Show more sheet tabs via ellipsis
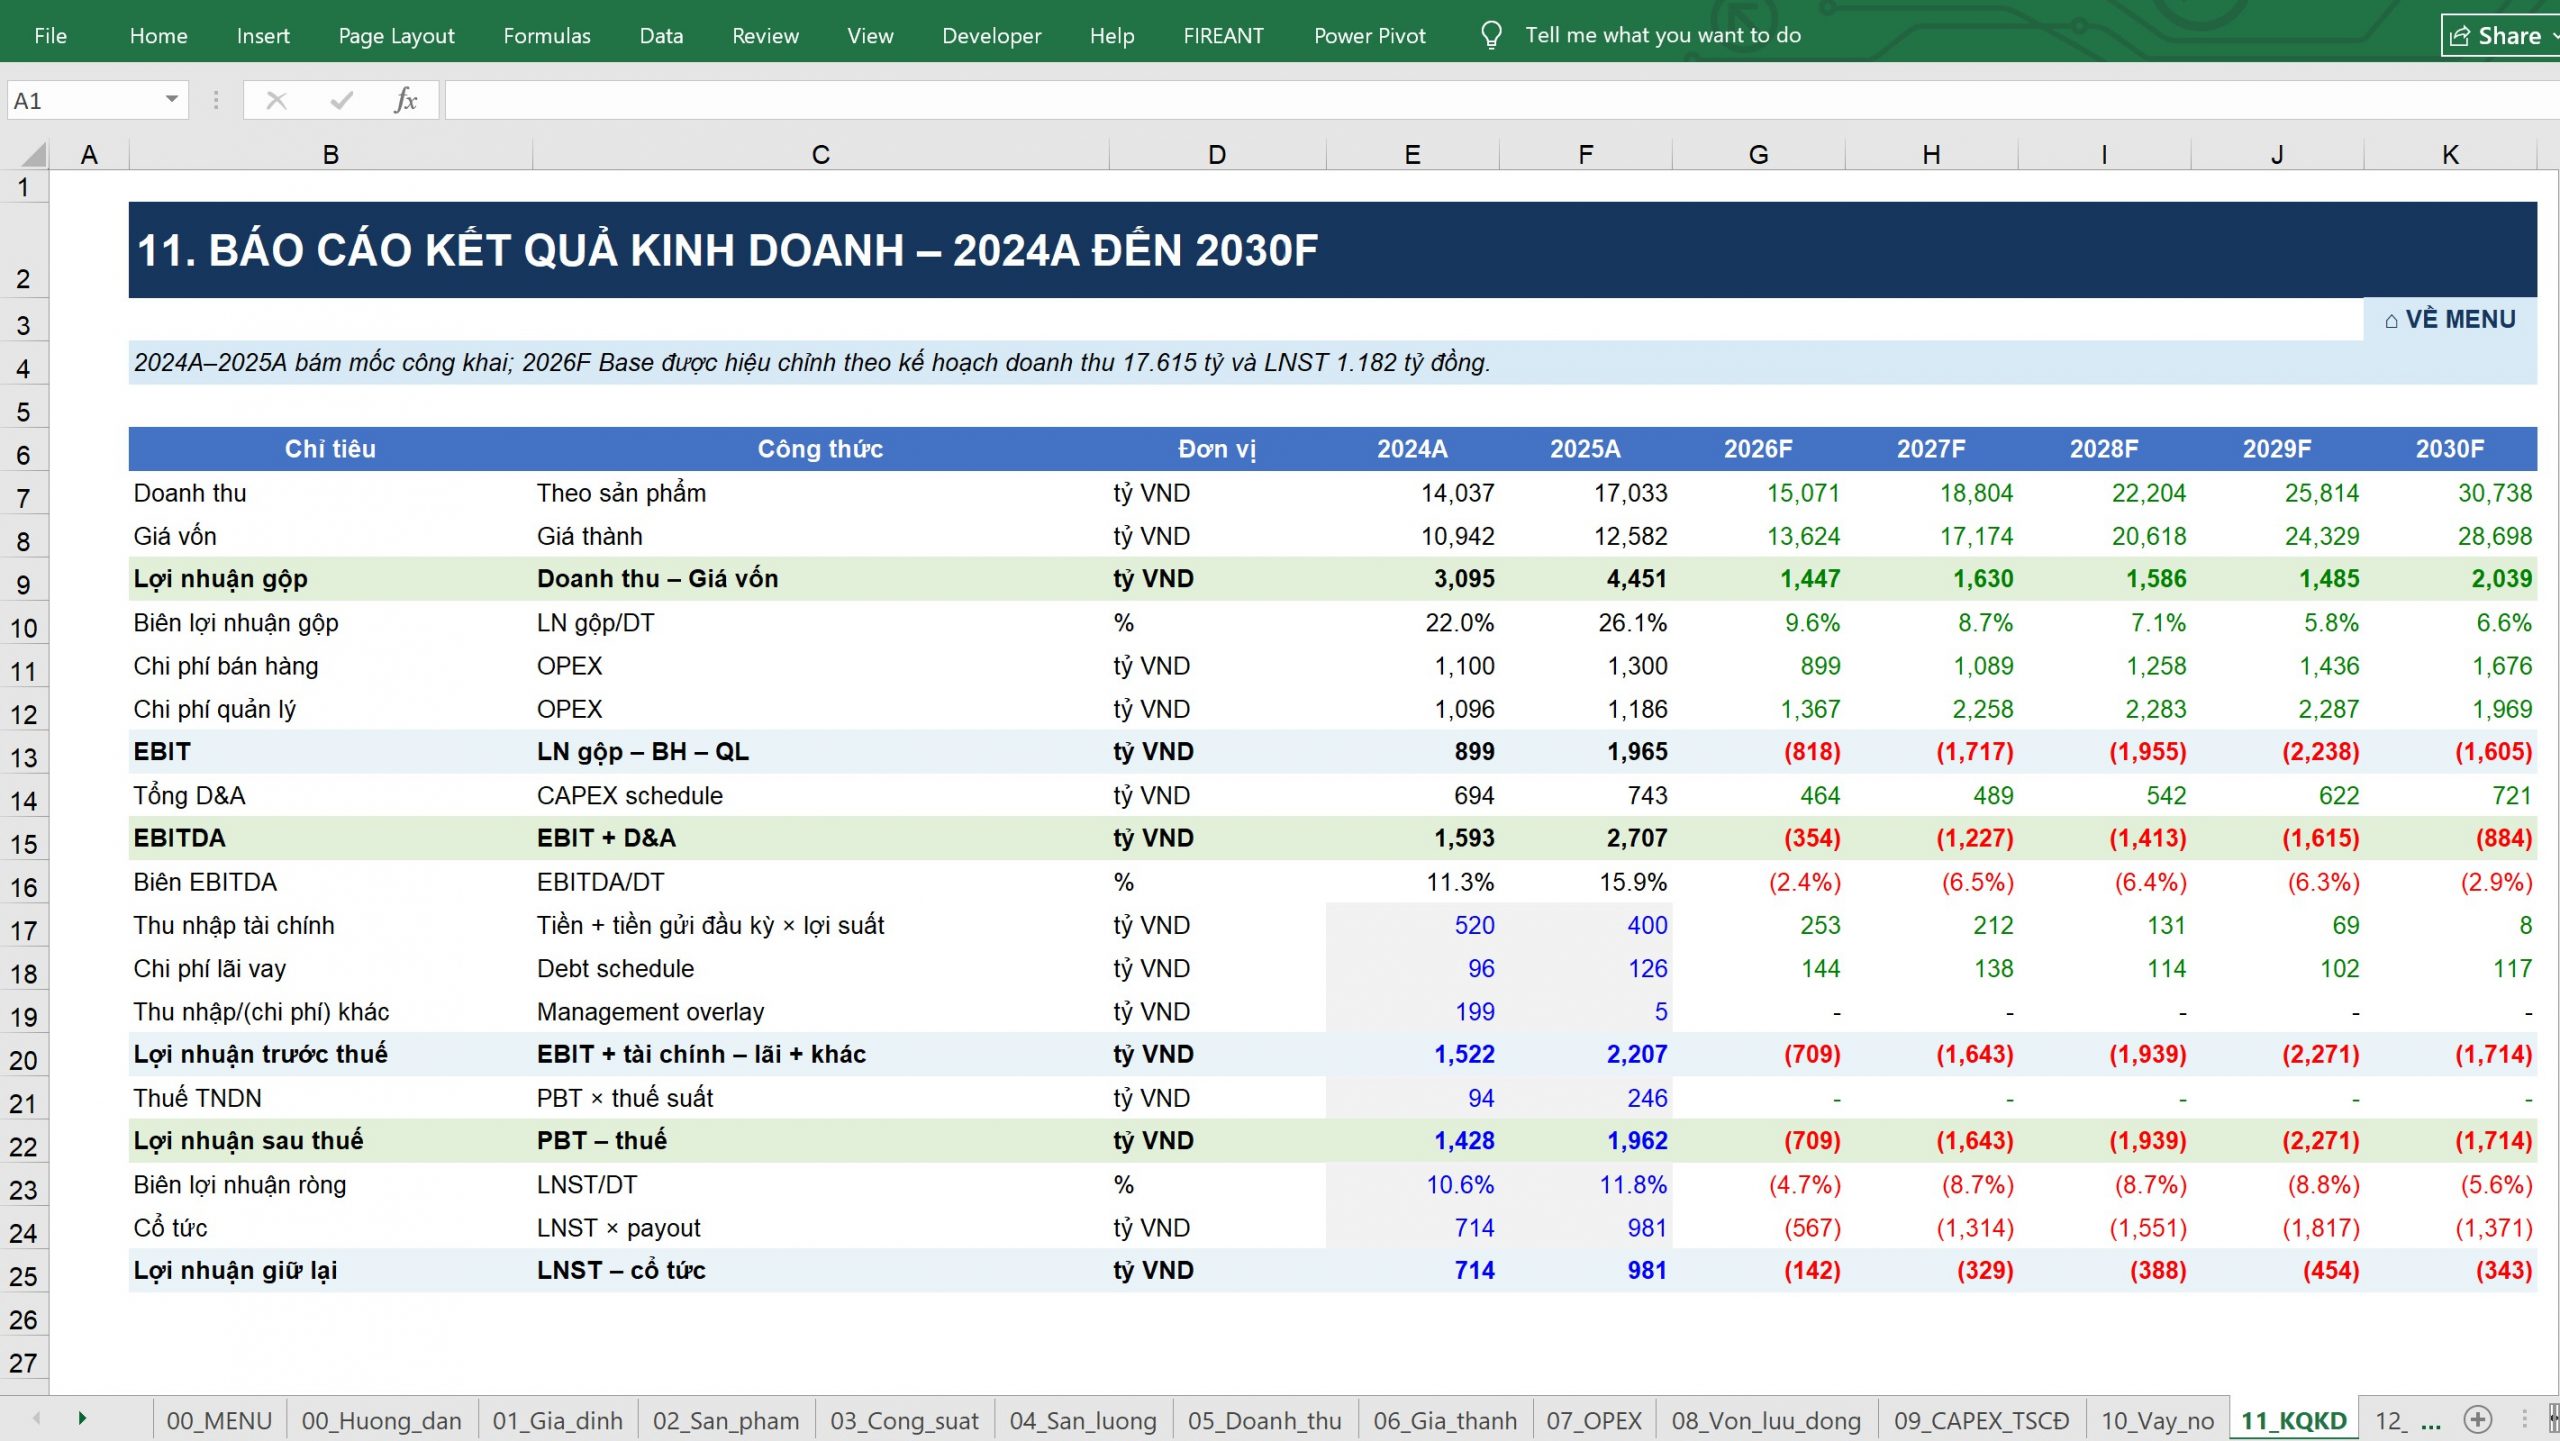Image resolution: width=2560 pixels, height=1441 pixels. 2432,1421
